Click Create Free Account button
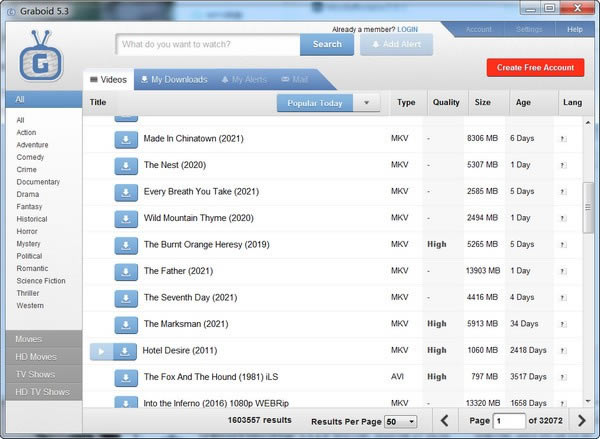Image resolution: width=600 pixels, height=439 pixels. pos(535,67)
